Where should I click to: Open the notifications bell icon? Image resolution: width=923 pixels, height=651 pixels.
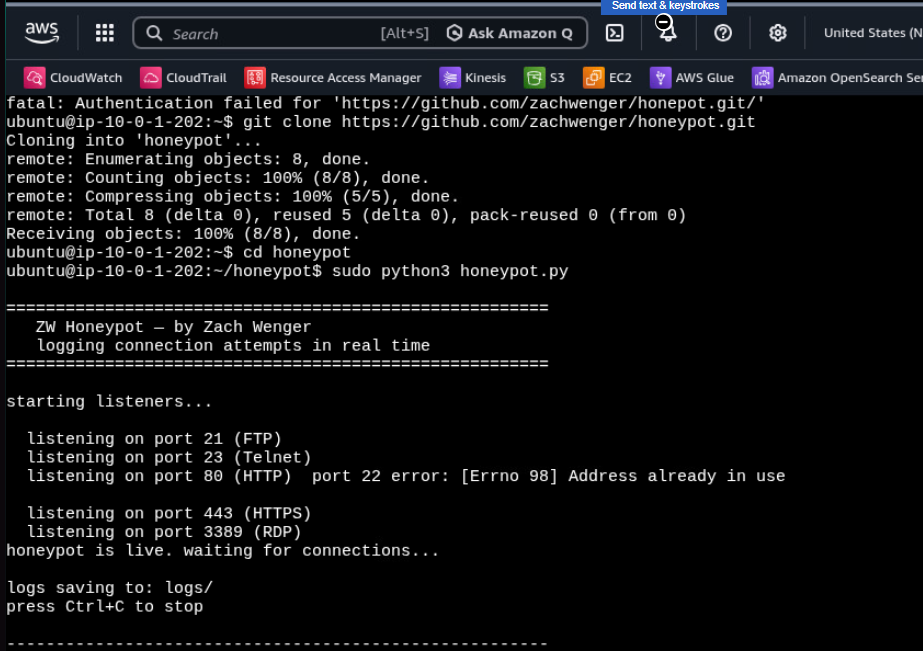click(x=668, y=33)
